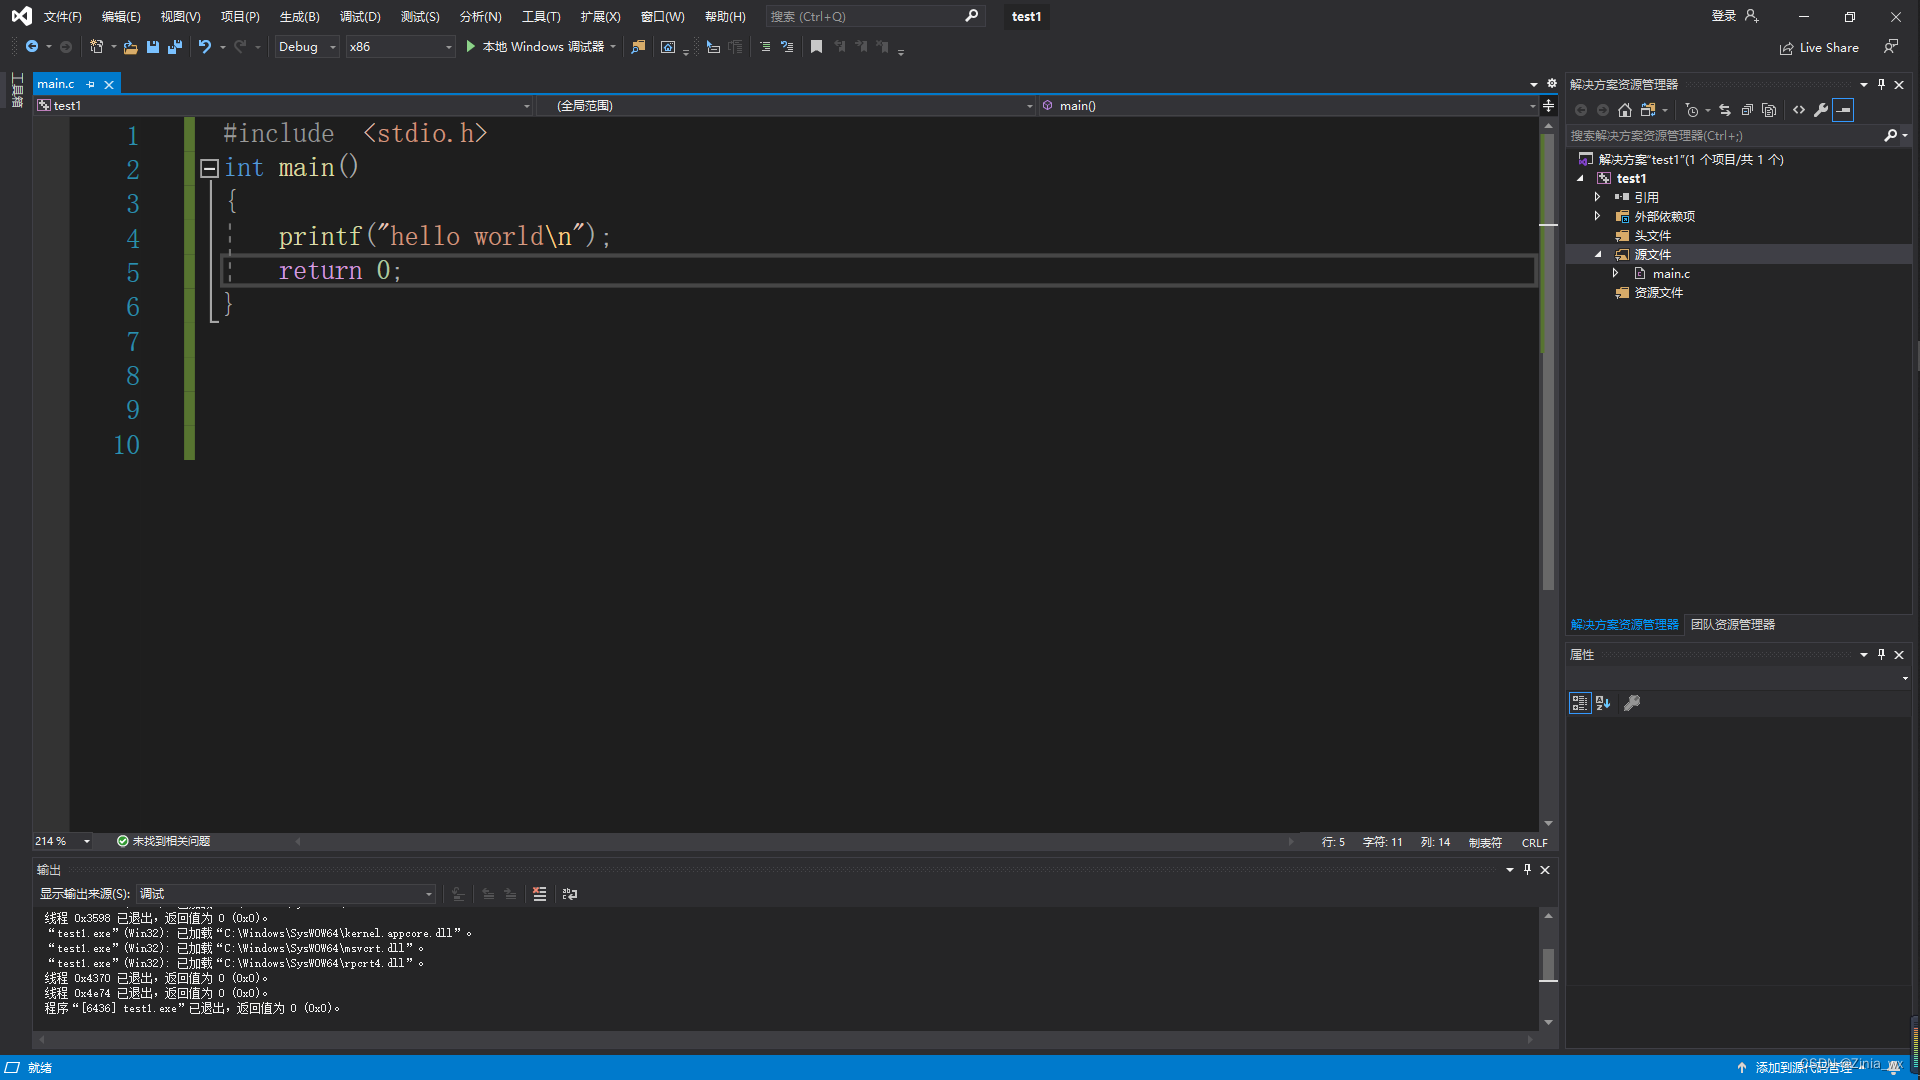This screenshot has width=1920, height=1080.
Task: Switch to the 团队资源管理器 tab
Action: (x=1732, y=624)
